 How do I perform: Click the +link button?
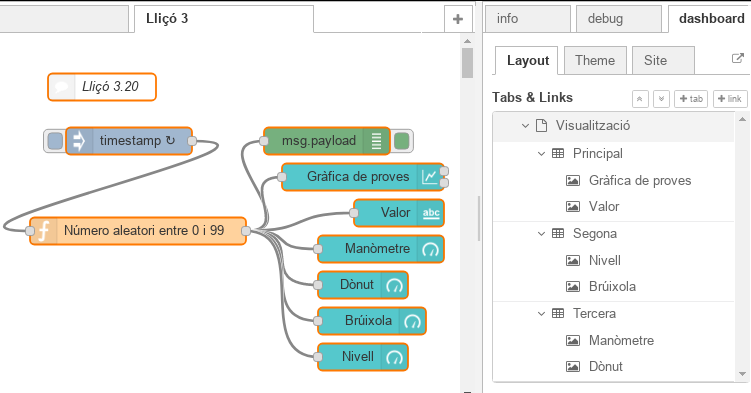(x=730, y=99)
